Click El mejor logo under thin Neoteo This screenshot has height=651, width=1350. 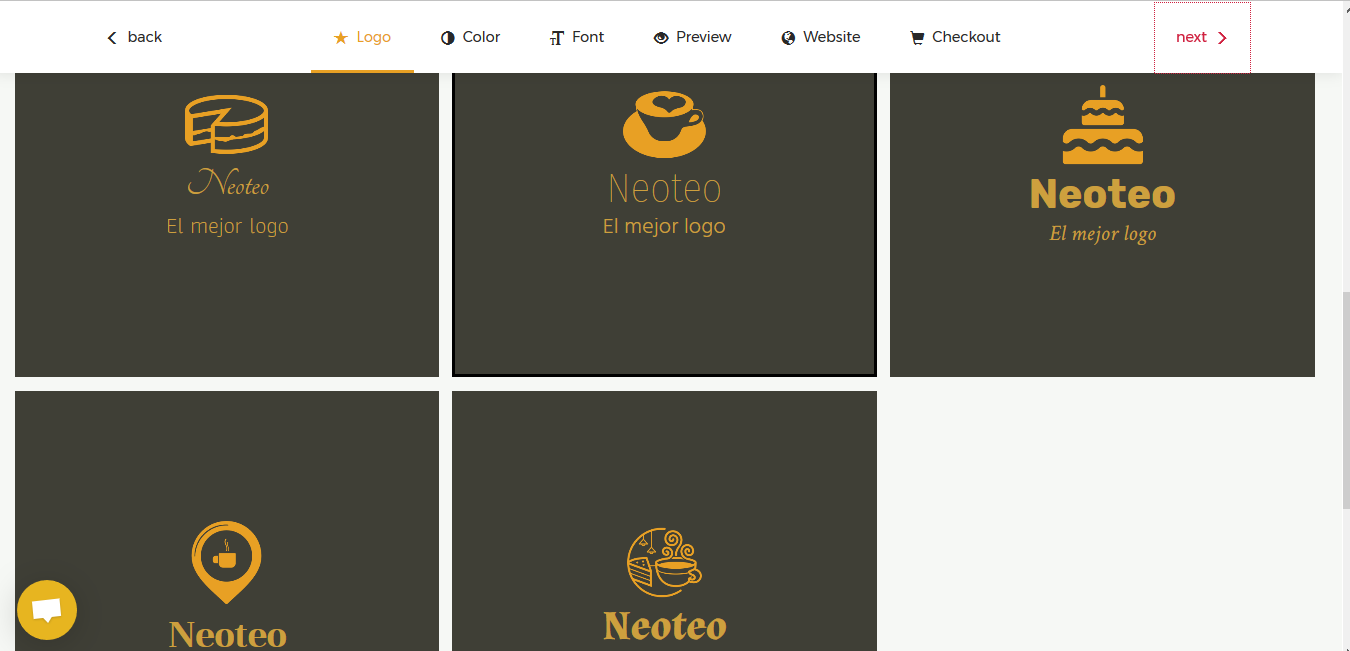coord(664,227)
